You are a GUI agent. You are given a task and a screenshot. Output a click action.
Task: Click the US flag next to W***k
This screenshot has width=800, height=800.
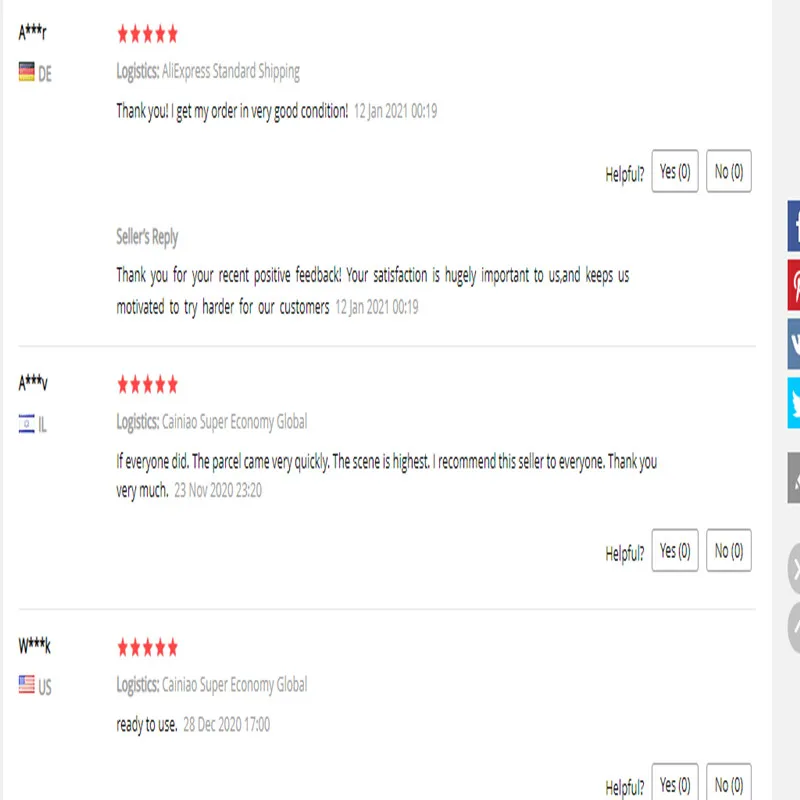click(27, 685)
